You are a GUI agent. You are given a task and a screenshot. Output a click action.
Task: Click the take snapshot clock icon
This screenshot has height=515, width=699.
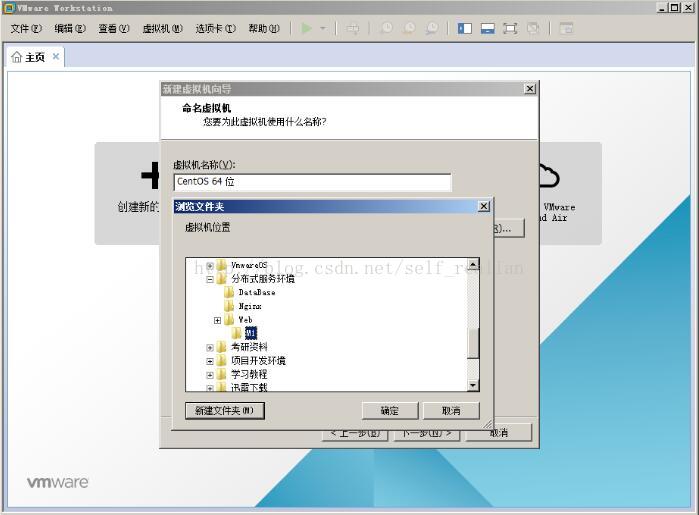point(387,29)
